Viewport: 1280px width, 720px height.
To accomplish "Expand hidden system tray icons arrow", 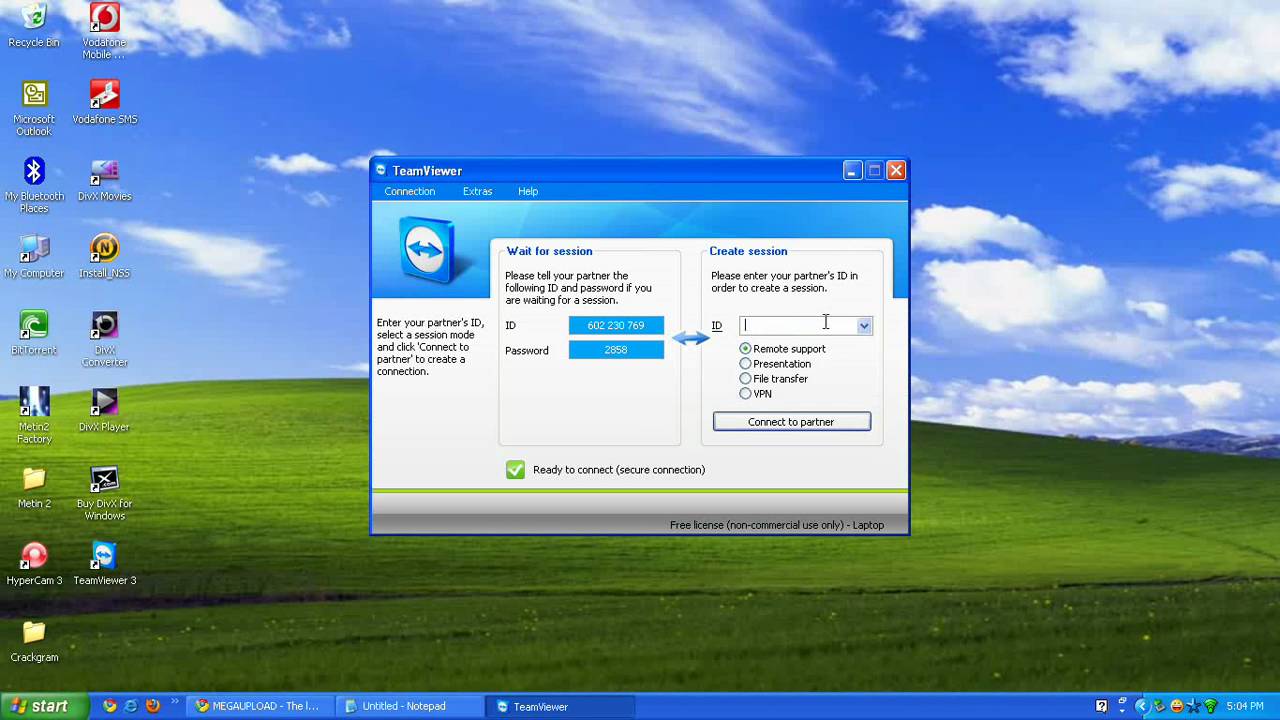I will 1142,706.
